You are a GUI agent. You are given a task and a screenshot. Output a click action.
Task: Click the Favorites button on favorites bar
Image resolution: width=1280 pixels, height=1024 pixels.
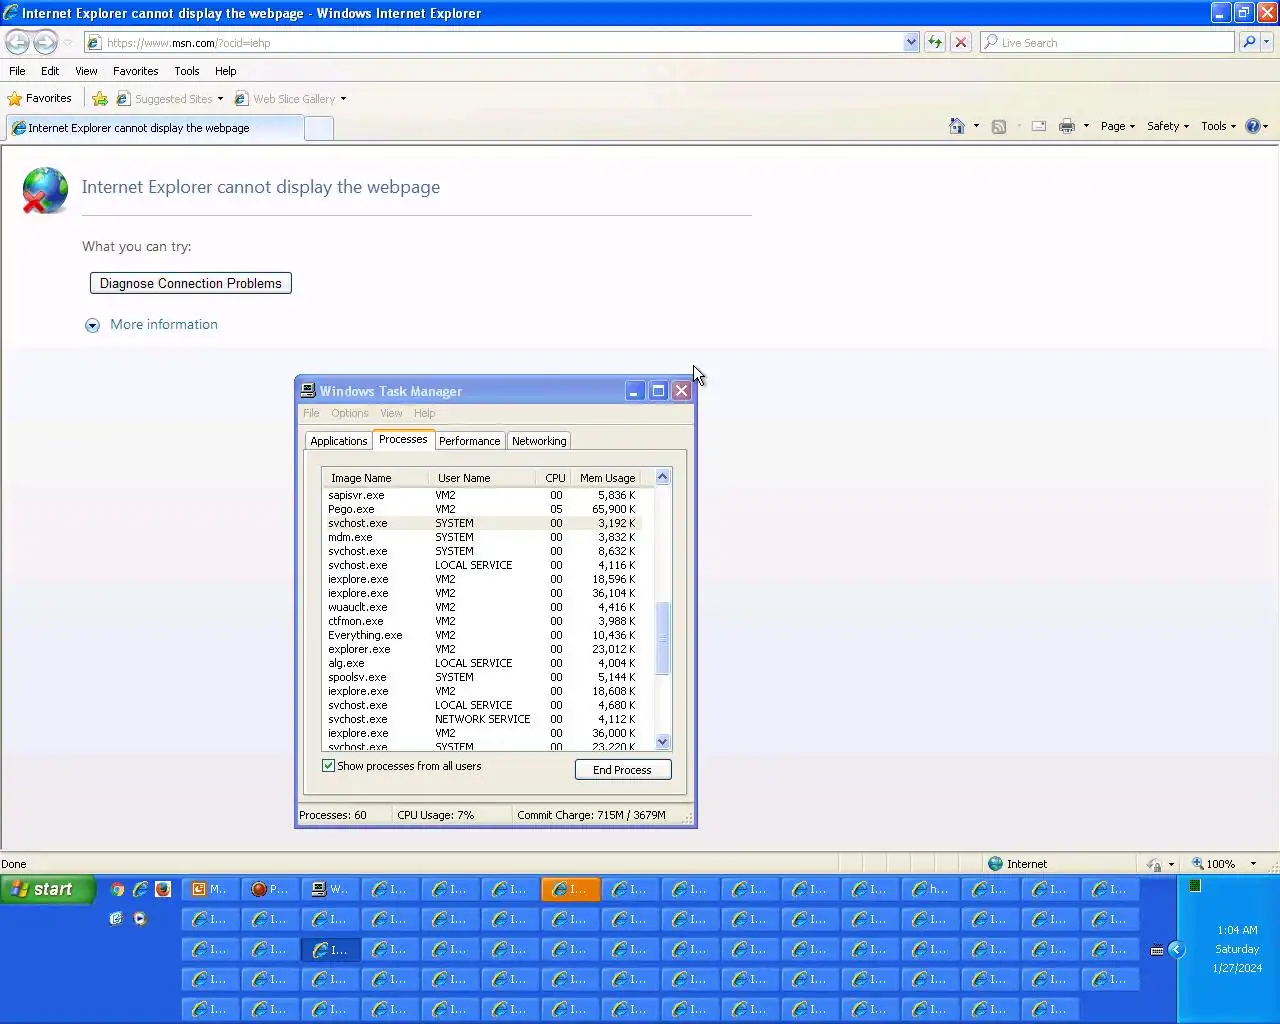coord(39,98)
